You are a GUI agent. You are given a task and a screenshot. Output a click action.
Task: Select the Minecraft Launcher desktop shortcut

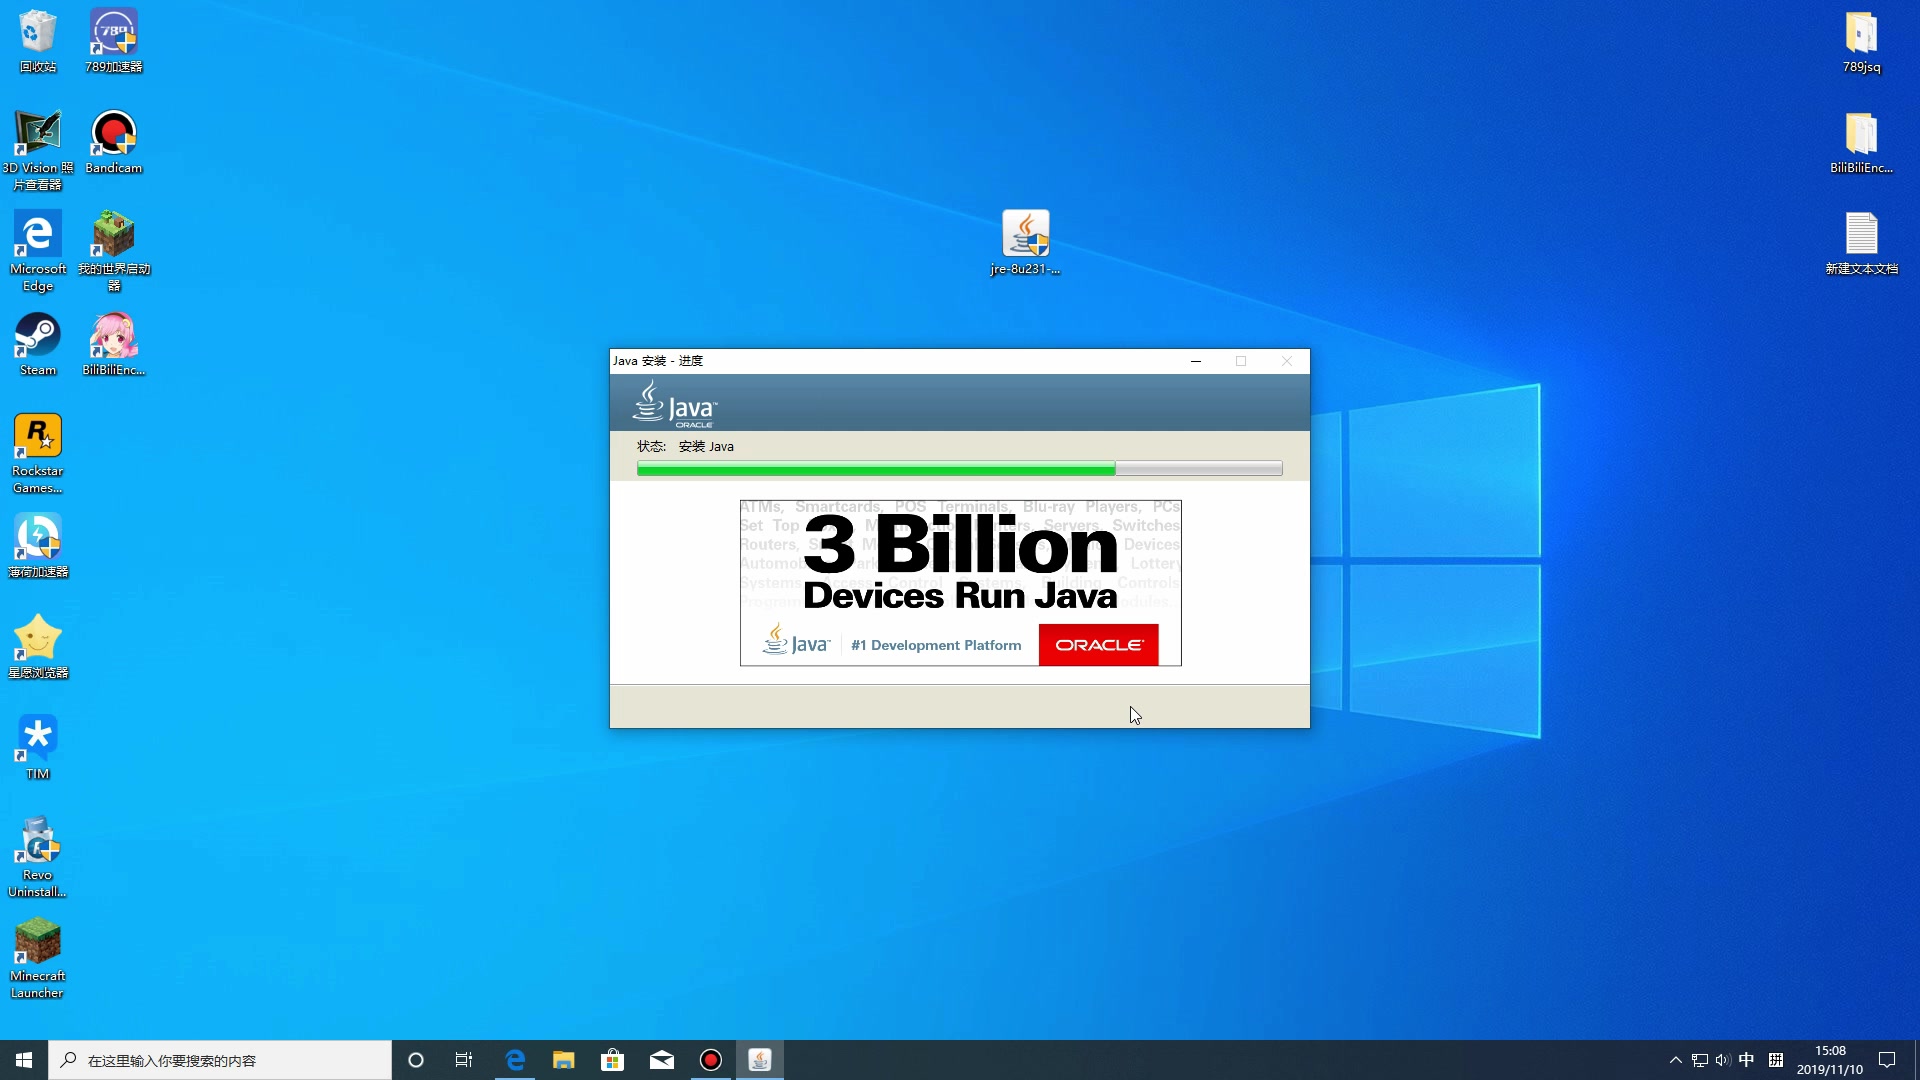[38, 958]
